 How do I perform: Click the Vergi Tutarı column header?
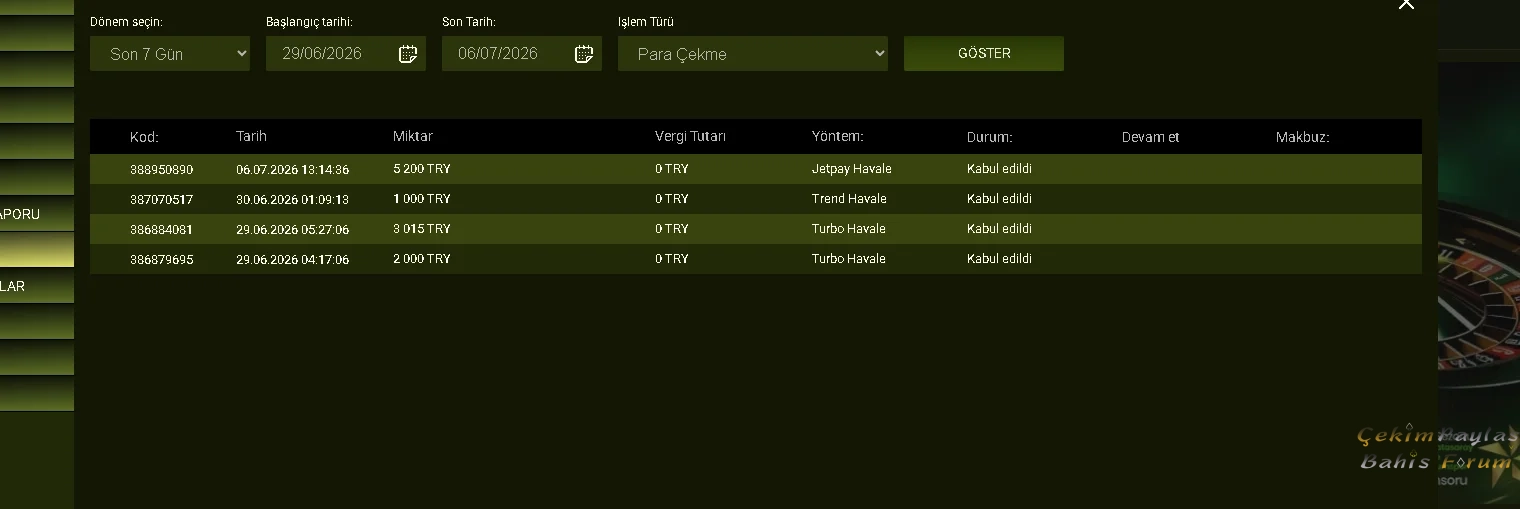point(690,137)
